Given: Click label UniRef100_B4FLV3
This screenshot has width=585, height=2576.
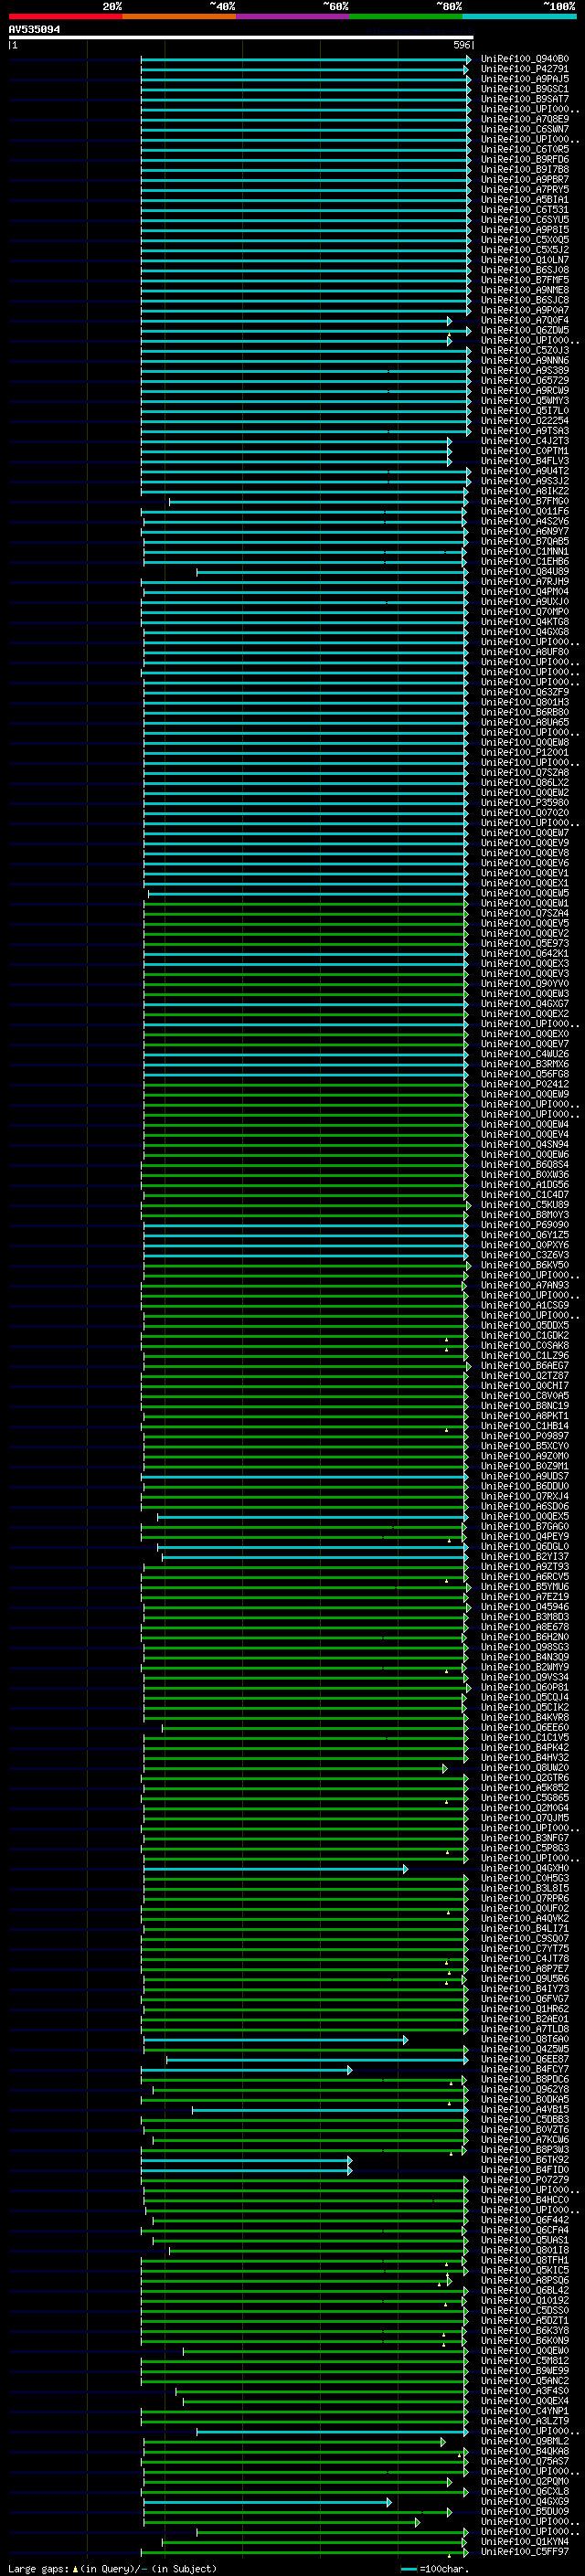Looking at the screenshot, I should (x=525, y=461).
